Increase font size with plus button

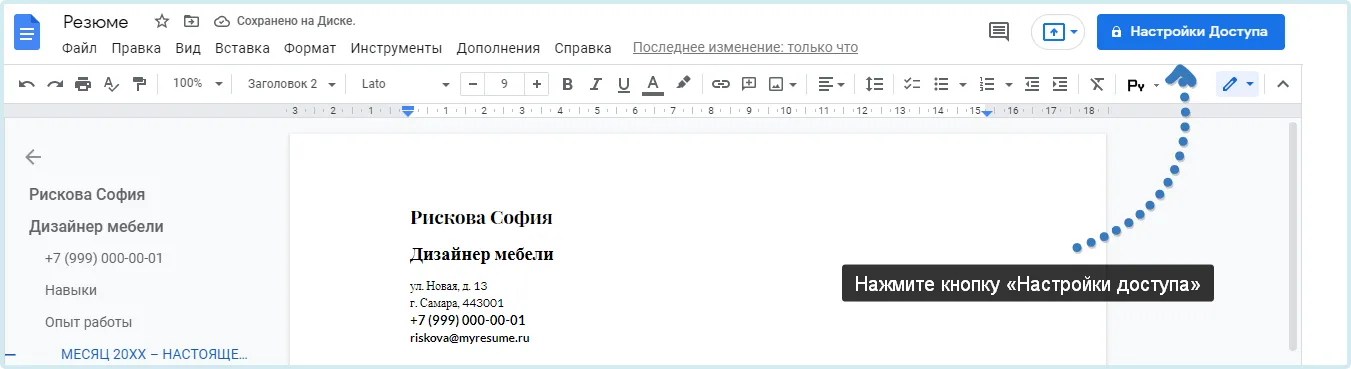click(x=537, y=84)
